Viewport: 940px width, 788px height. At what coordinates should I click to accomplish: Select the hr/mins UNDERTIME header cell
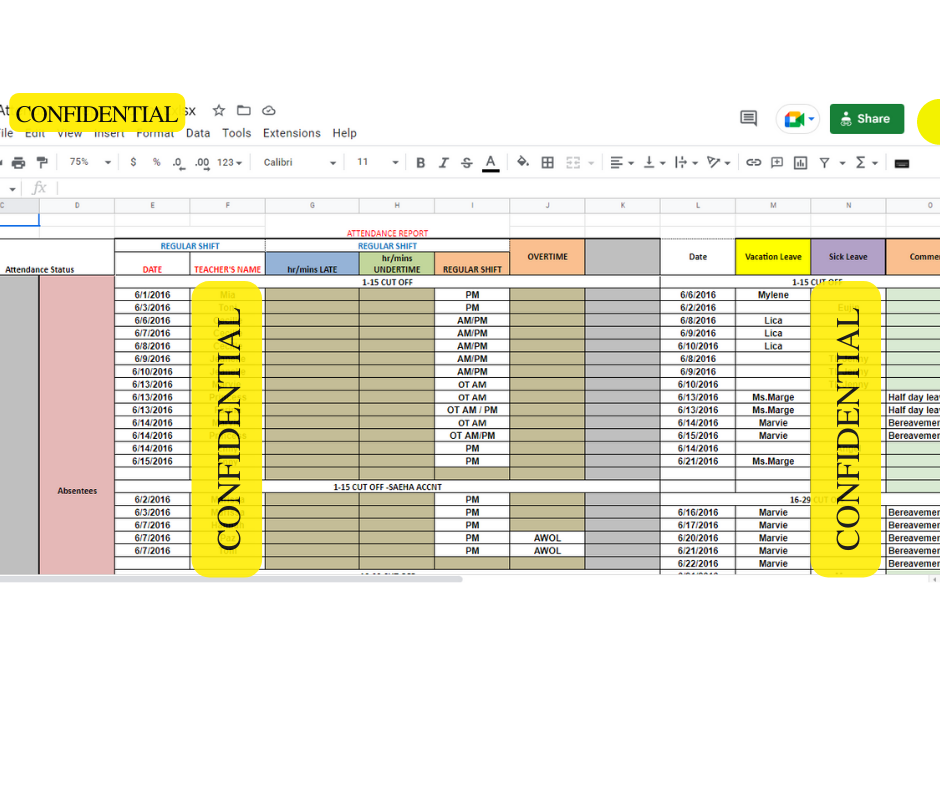(x=397, y=264)
